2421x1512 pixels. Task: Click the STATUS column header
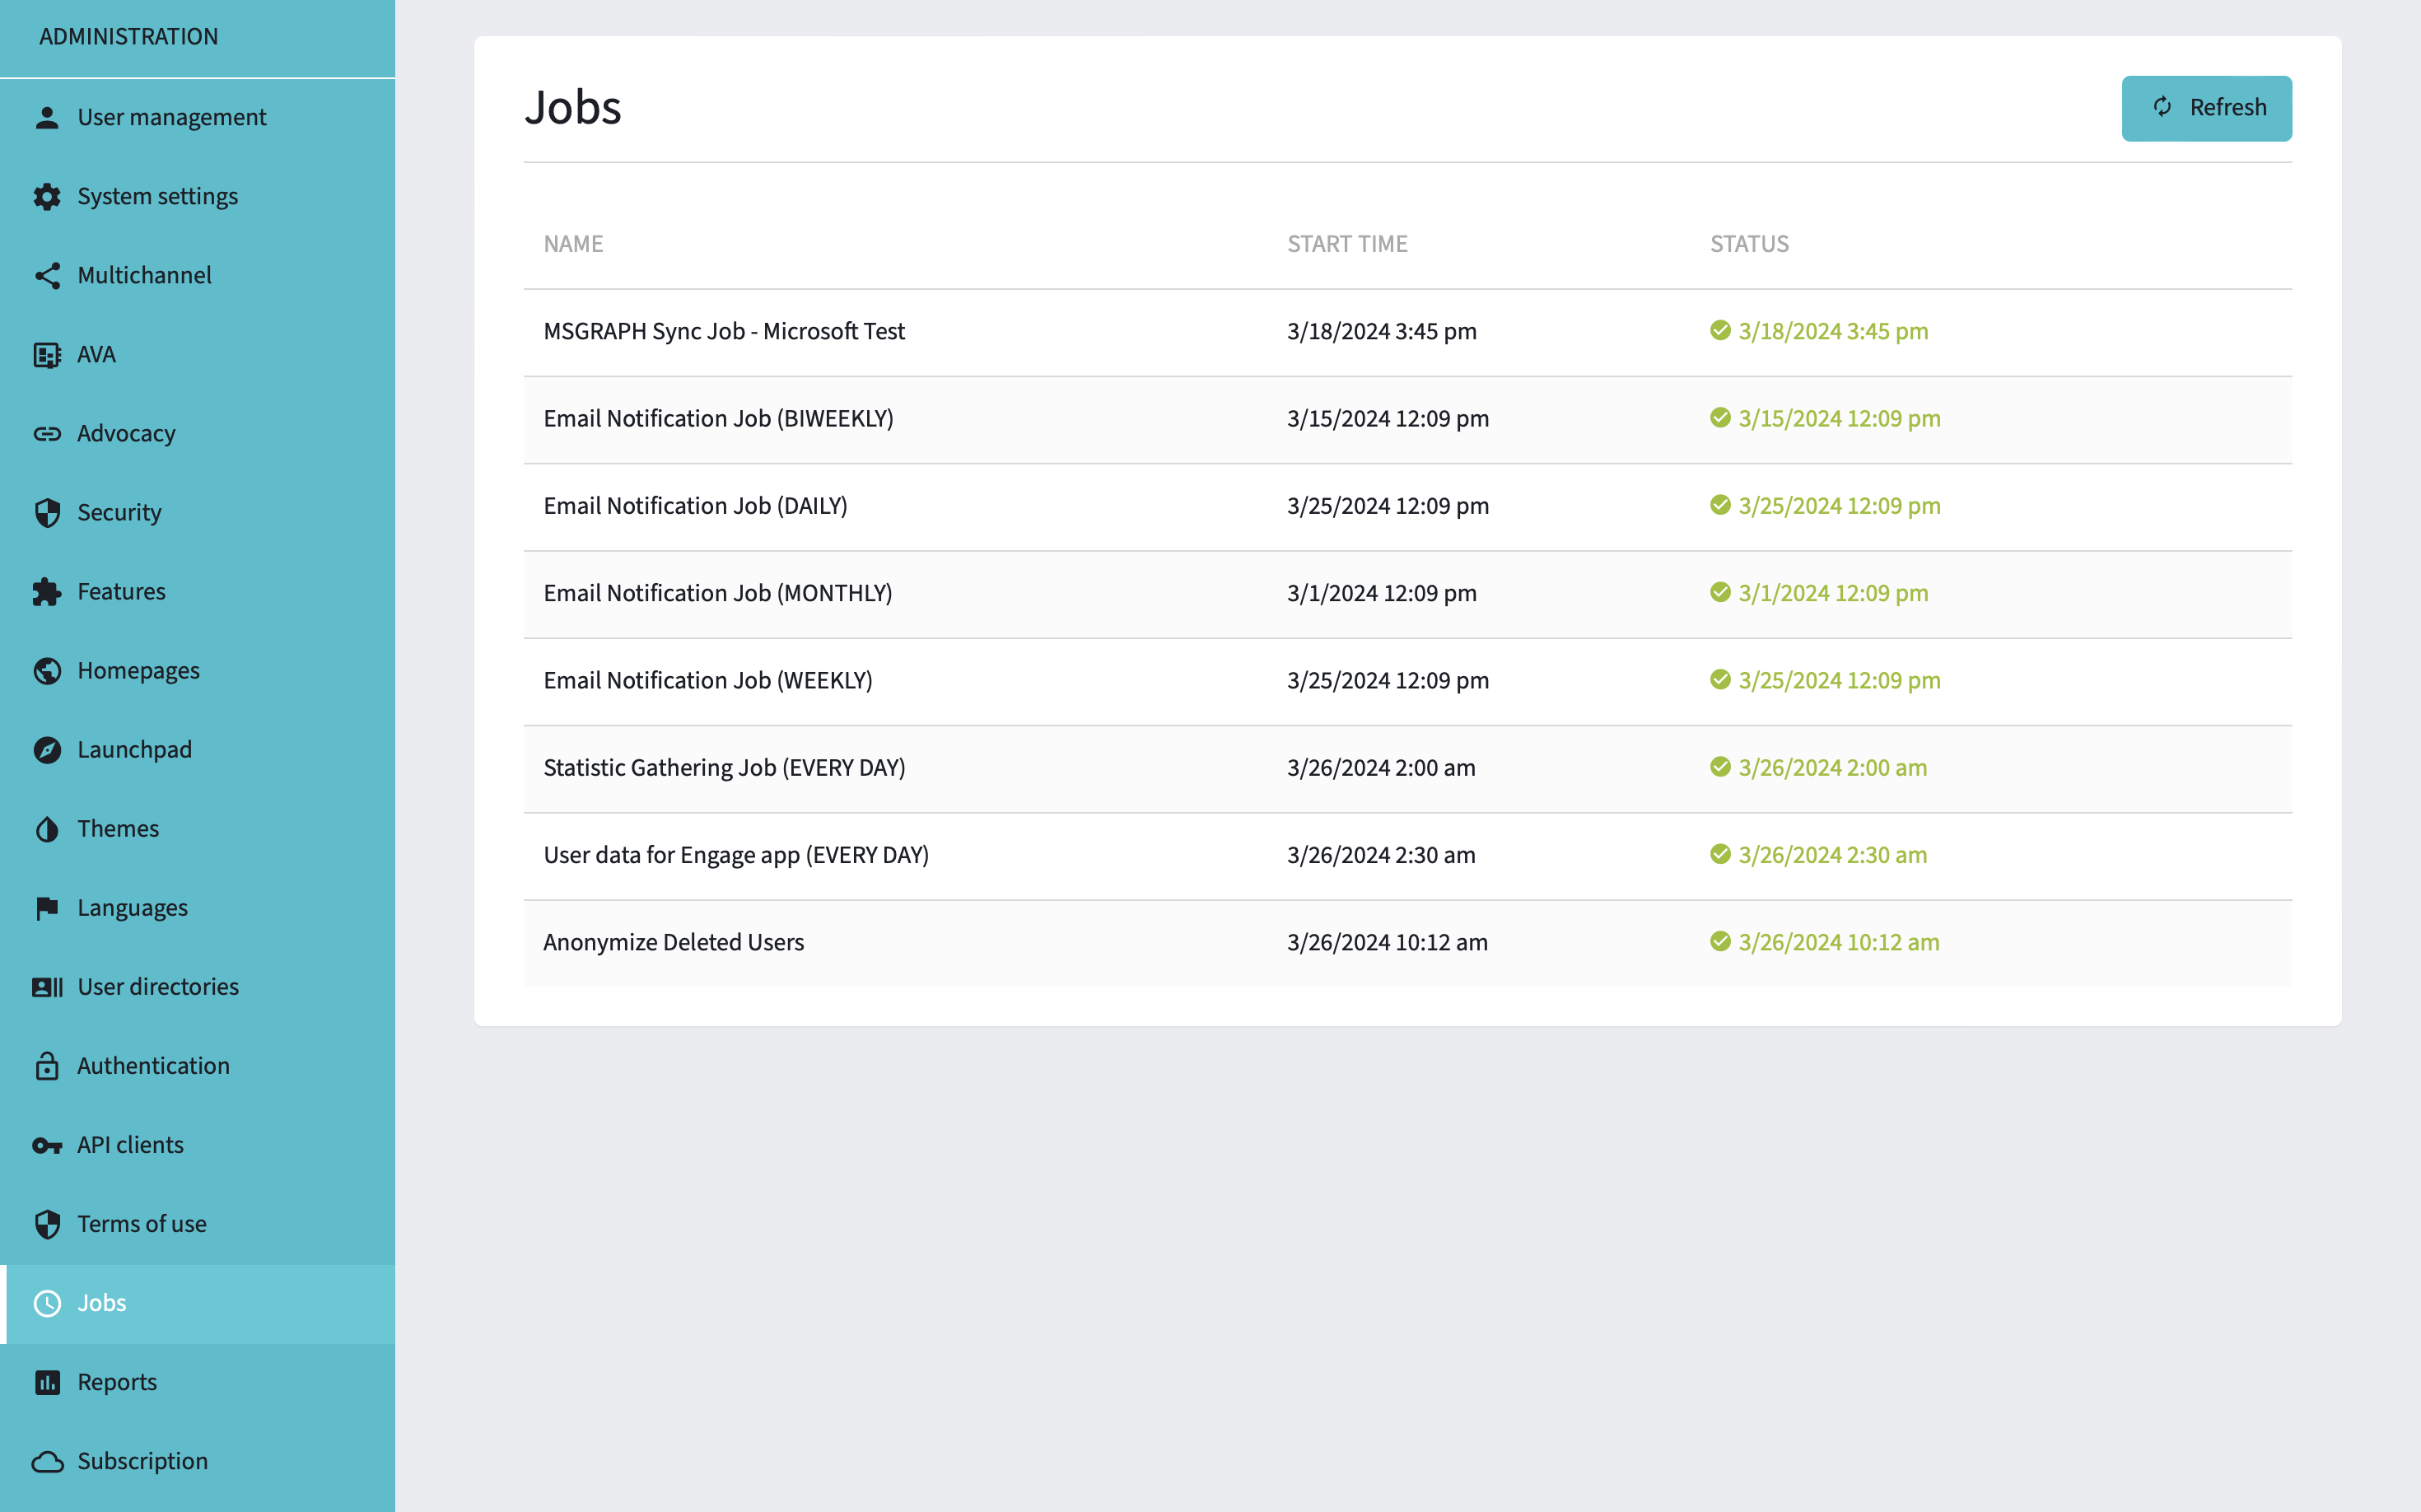[1749, 244]
